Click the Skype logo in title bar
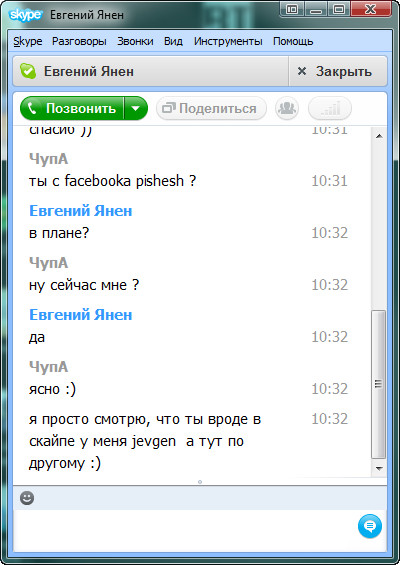 click(x=26, y=15)
